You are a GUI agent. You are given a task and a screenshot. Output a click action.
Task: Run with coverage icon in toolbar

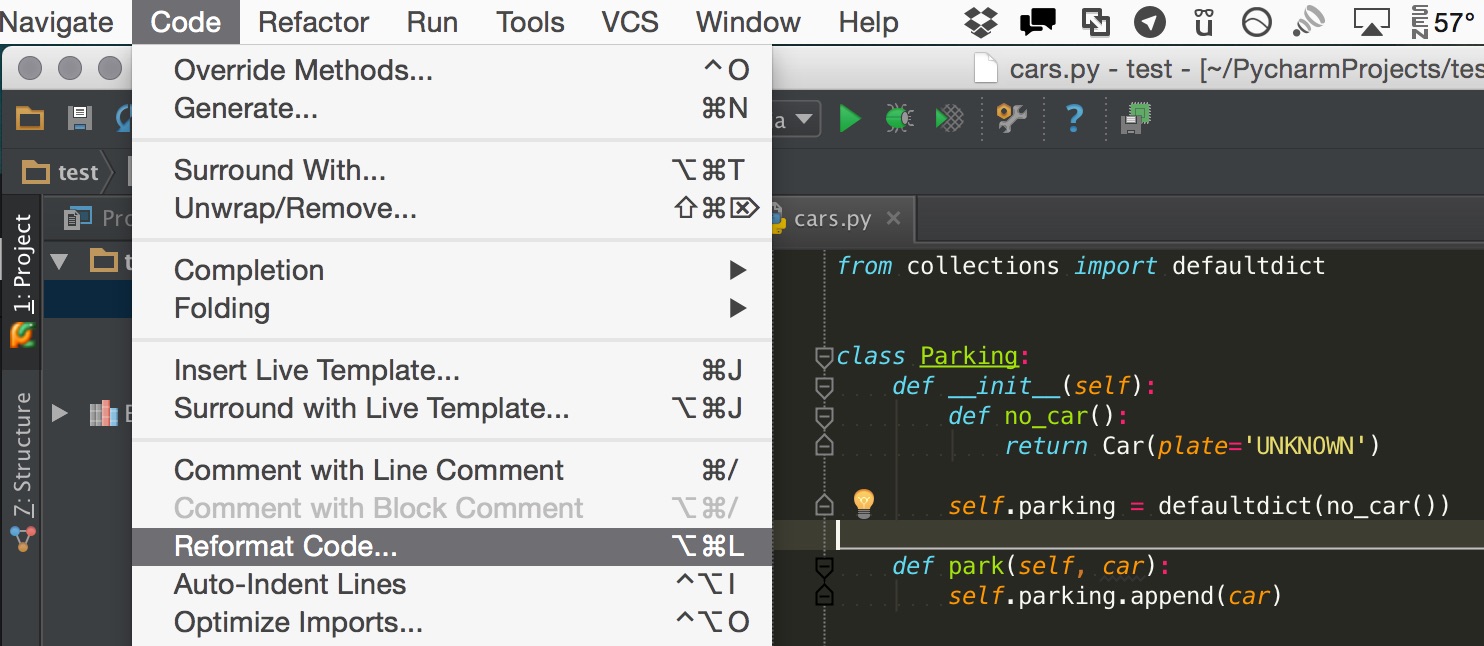point(949,120)
